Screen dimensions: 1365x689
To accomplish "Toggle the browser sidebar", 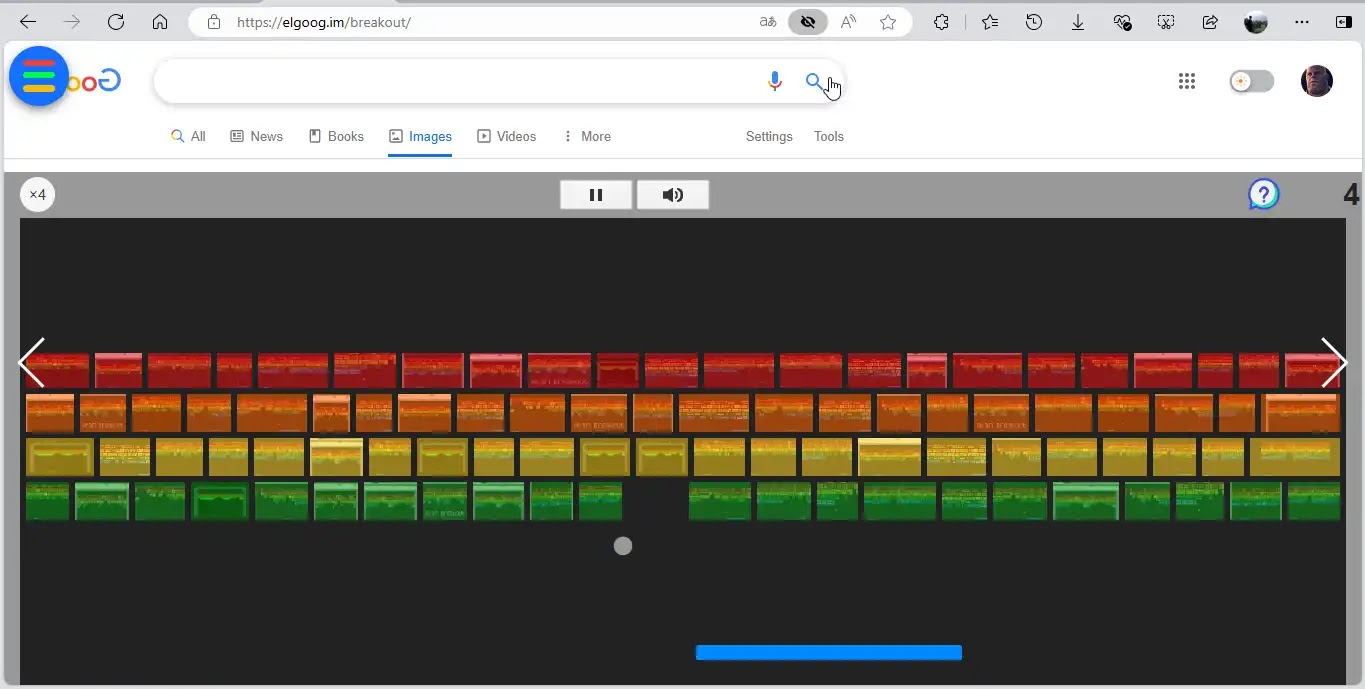I will pos(1343,22).
